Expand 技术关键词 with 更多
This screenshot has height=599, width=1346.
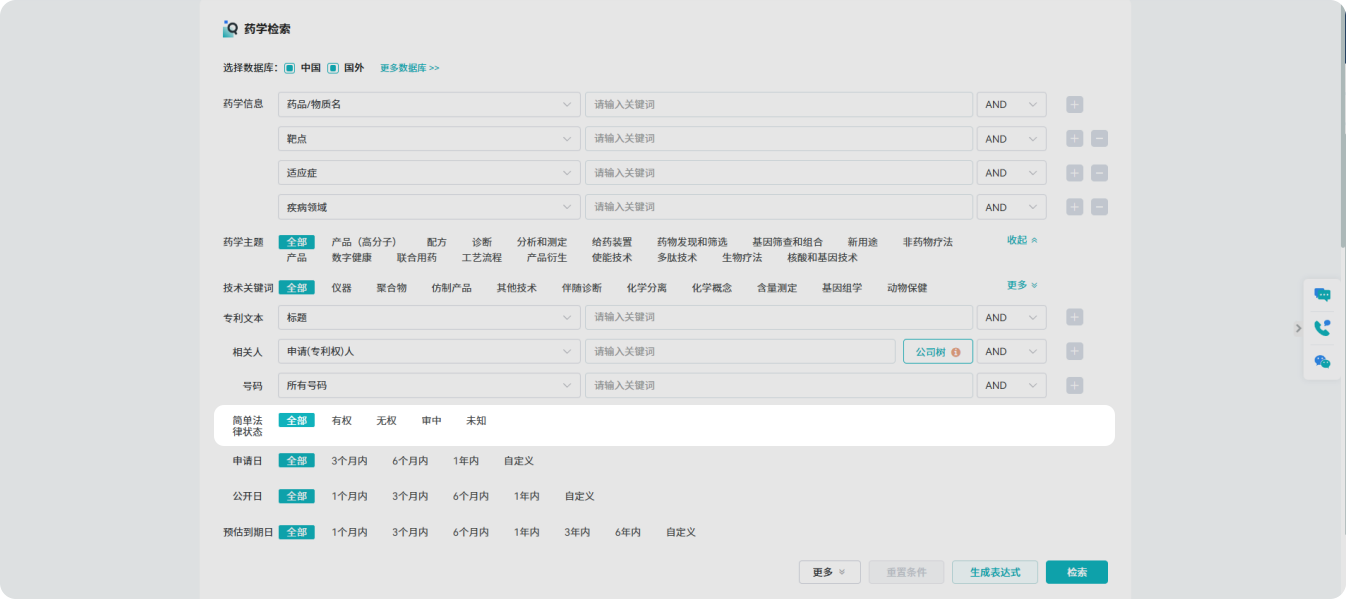(x=1022, y=285)
